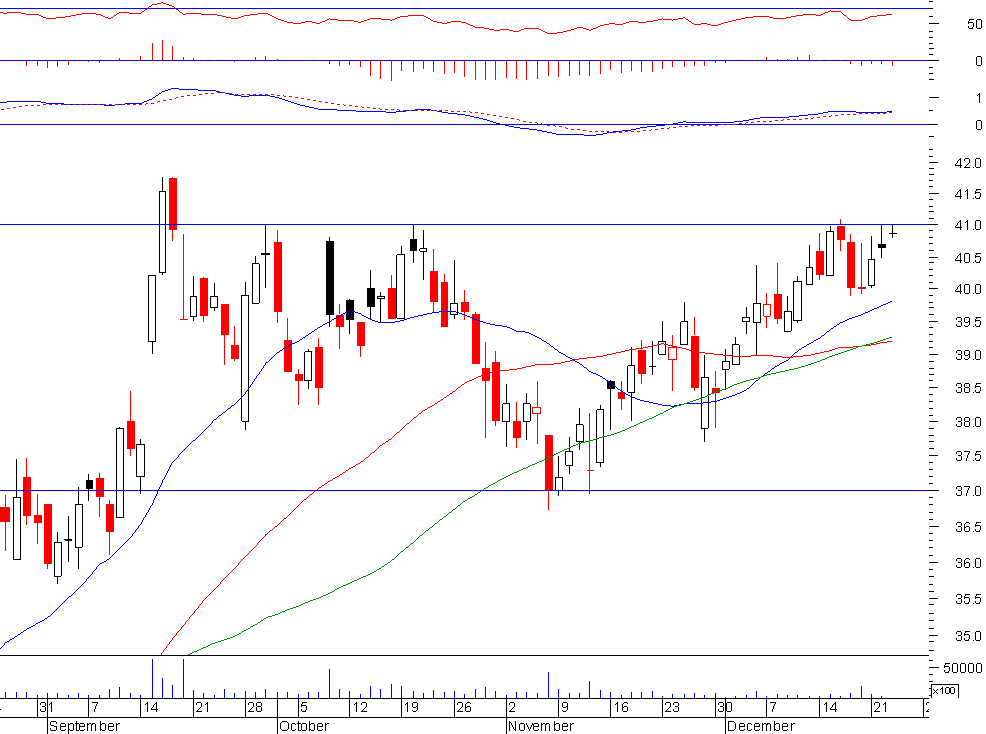Click the 50 indicator scale label
Image resolution: width=986 pixels, height=734 pixels.
(x=974, y=24)
